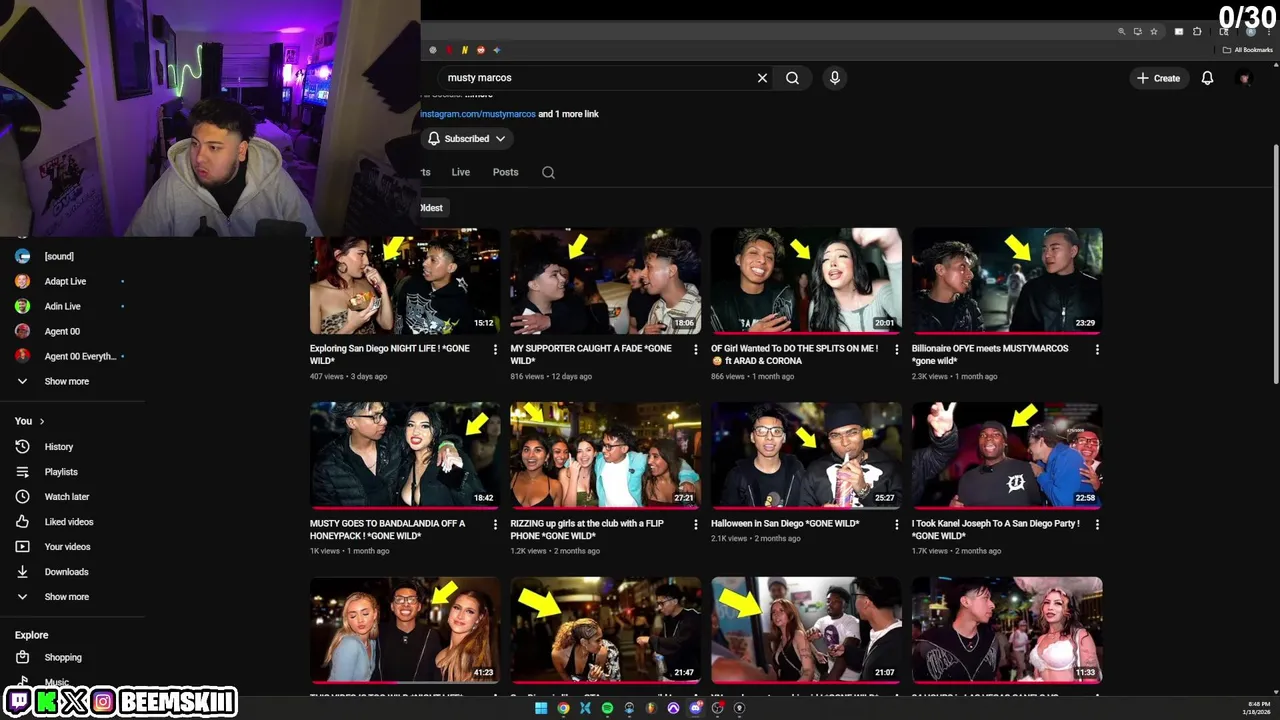Expand the You section chevron
The image size is (1280, 720).
tap(42, 422)
